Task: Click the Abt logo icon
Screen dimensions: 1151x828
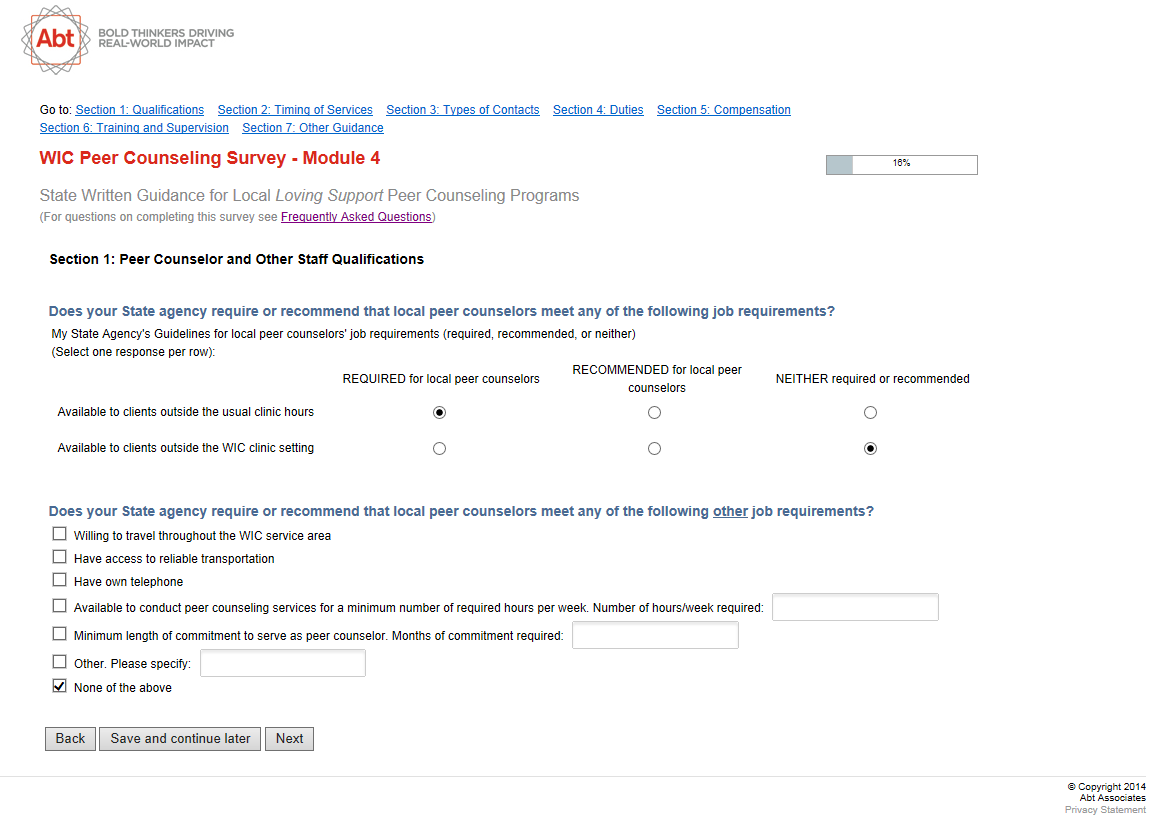Action: pyautogui.click(x=56, y=38)
